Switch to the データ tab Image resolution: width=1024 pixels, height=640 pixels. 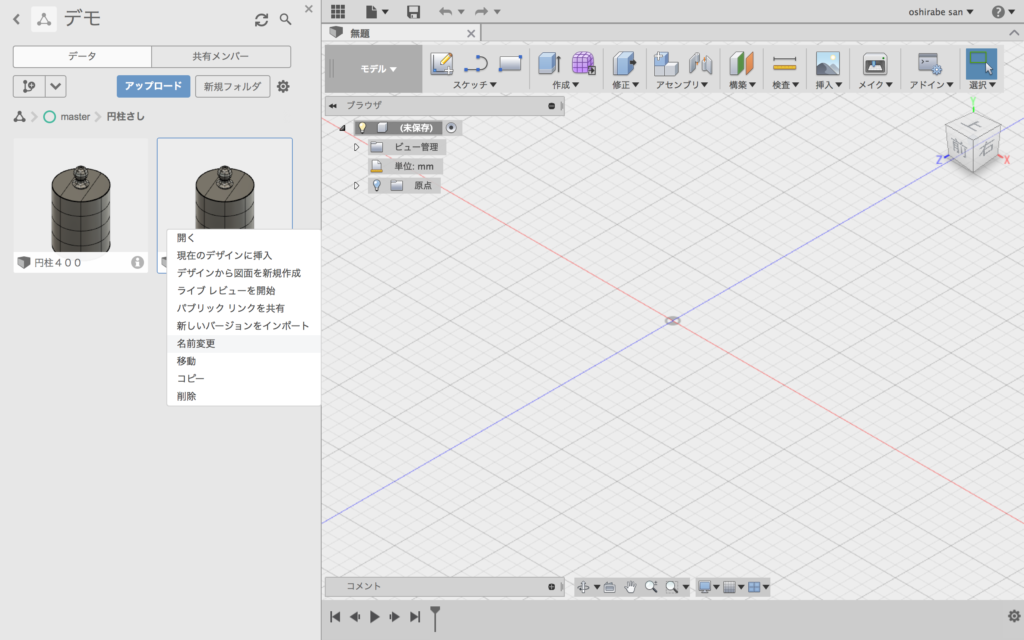pos(82,56)
